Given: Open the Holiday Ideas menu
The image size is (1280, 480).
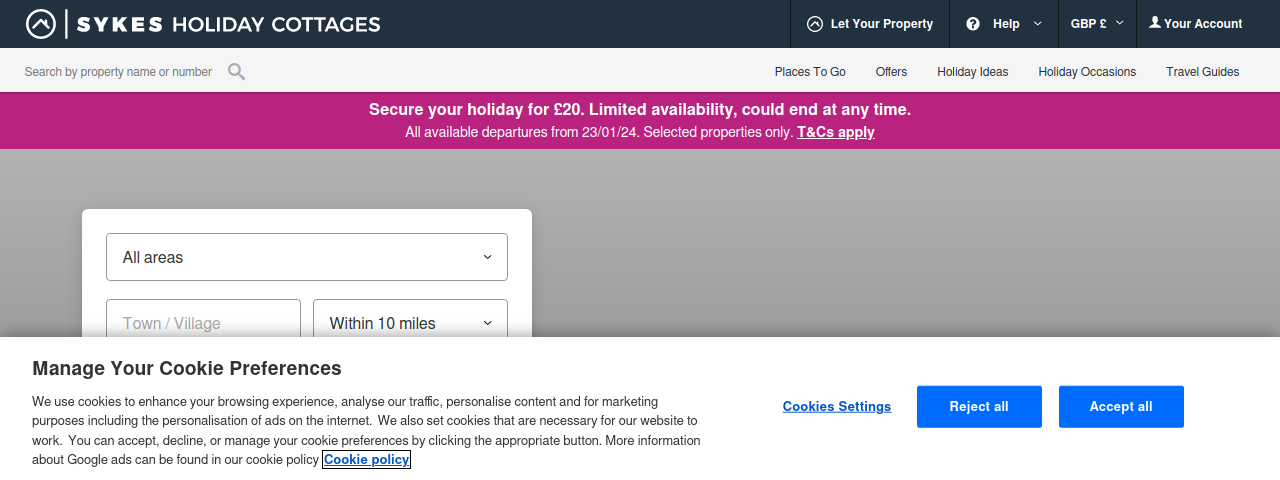Looking at the screenshot, I should (973, 72).
